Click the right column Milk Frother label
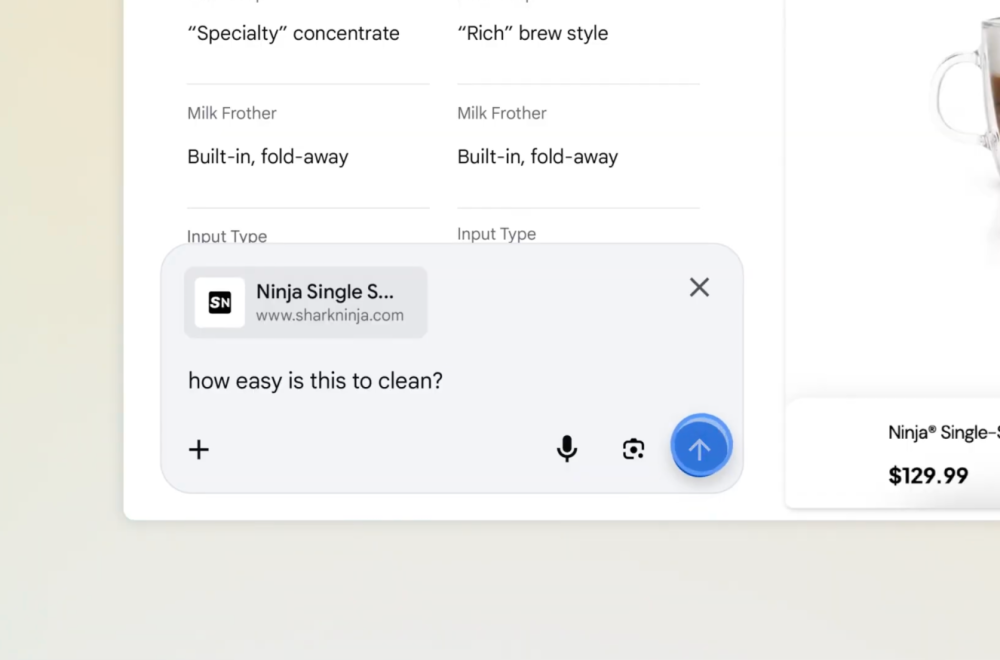The width and height of the screenshot is (1000, 660). (x=502, y=113)
